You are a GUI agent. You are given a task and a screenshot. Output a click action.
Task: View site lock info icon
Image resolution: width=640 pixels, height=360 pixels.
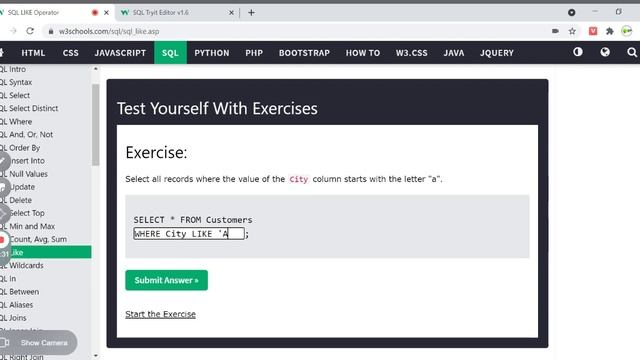tap(51, 31)
